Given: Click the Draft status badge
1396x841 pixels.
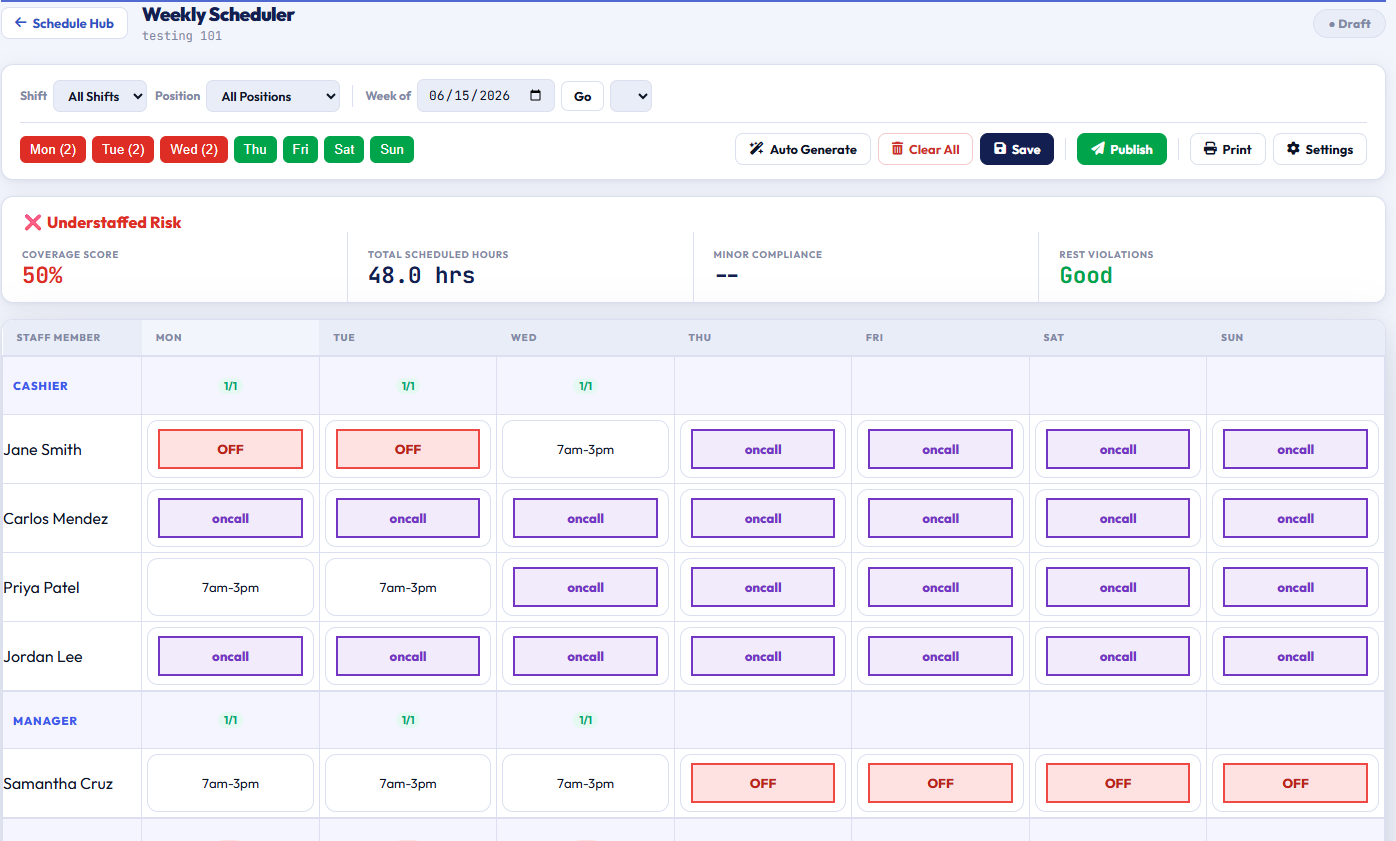Looking at the screenshot, I should (1349, 24).
